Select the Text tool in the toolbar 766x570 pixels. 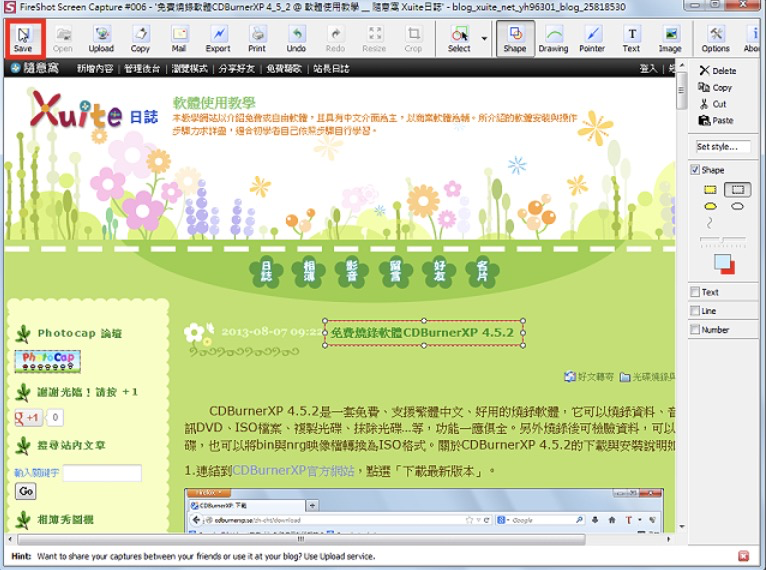pyautogui.click(x=632, y=39)
